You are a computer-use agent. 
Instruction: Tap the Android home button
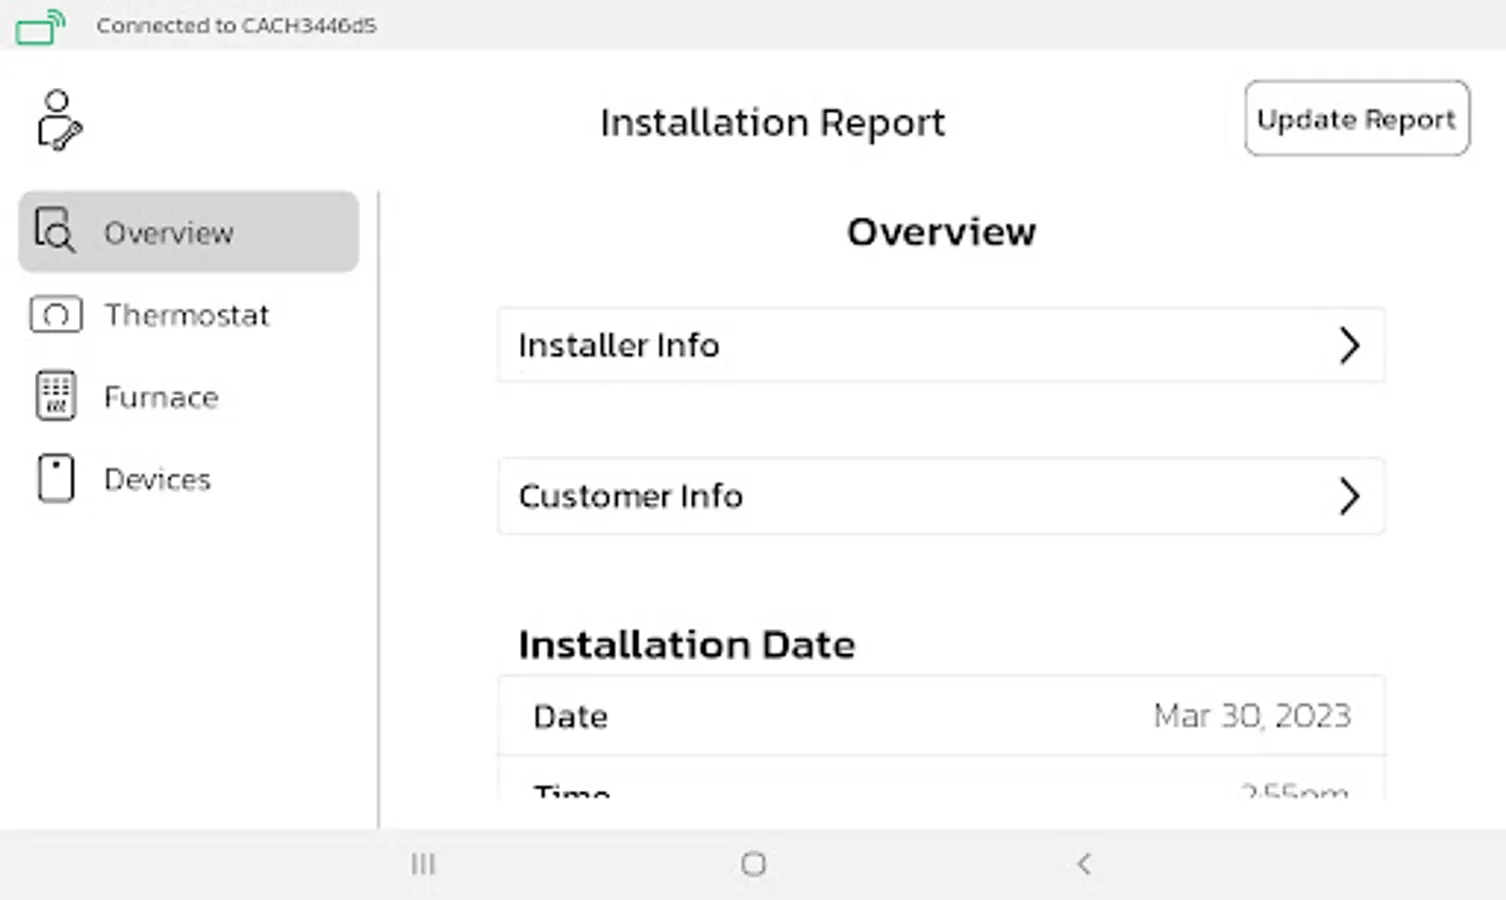coord(753,864)
